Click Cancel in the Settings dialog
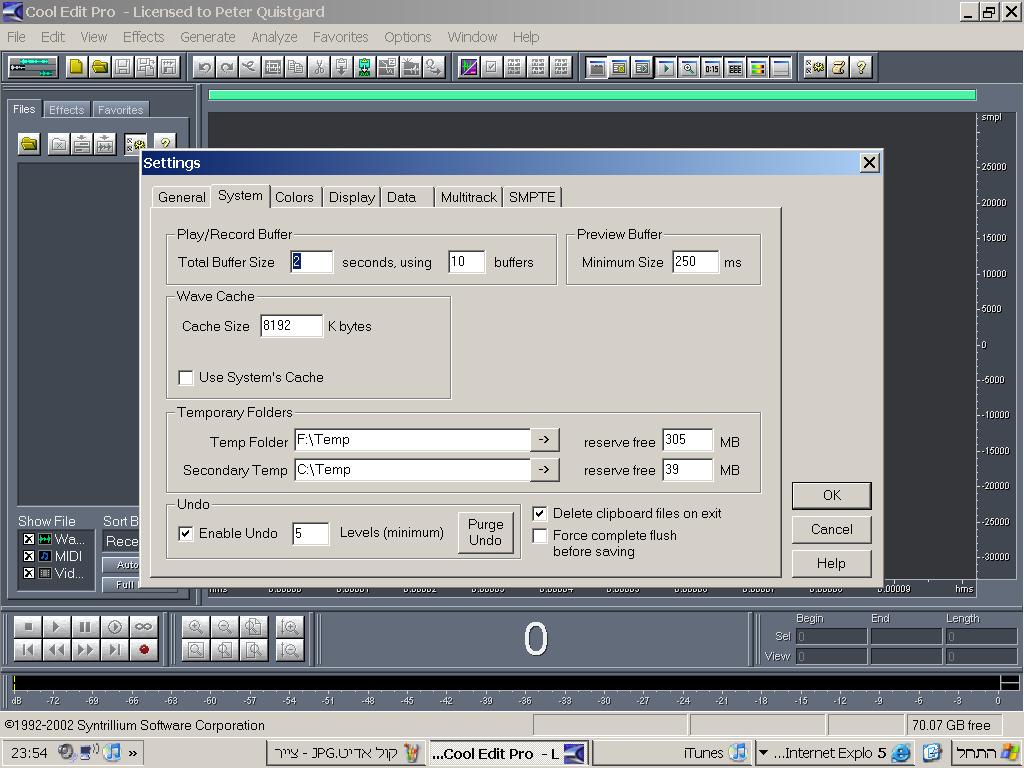 [831, 529]
